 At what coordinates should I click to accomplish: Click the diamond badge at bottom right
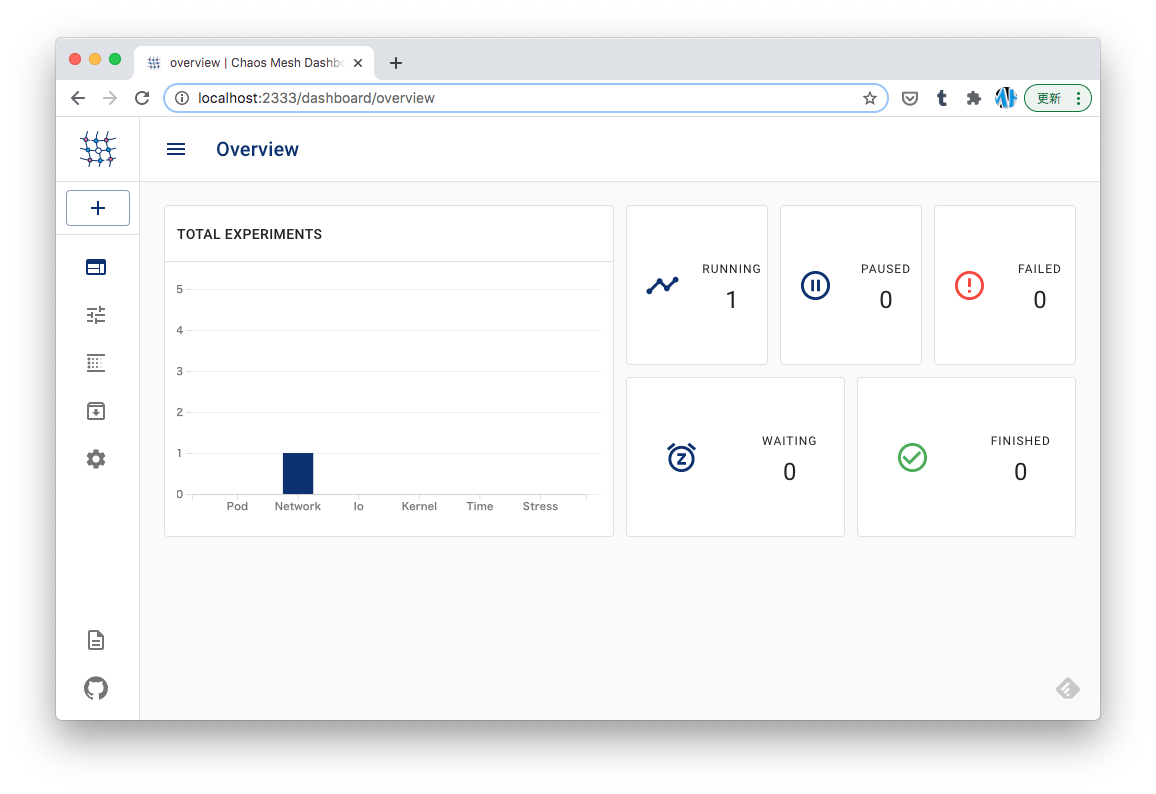1068,689
